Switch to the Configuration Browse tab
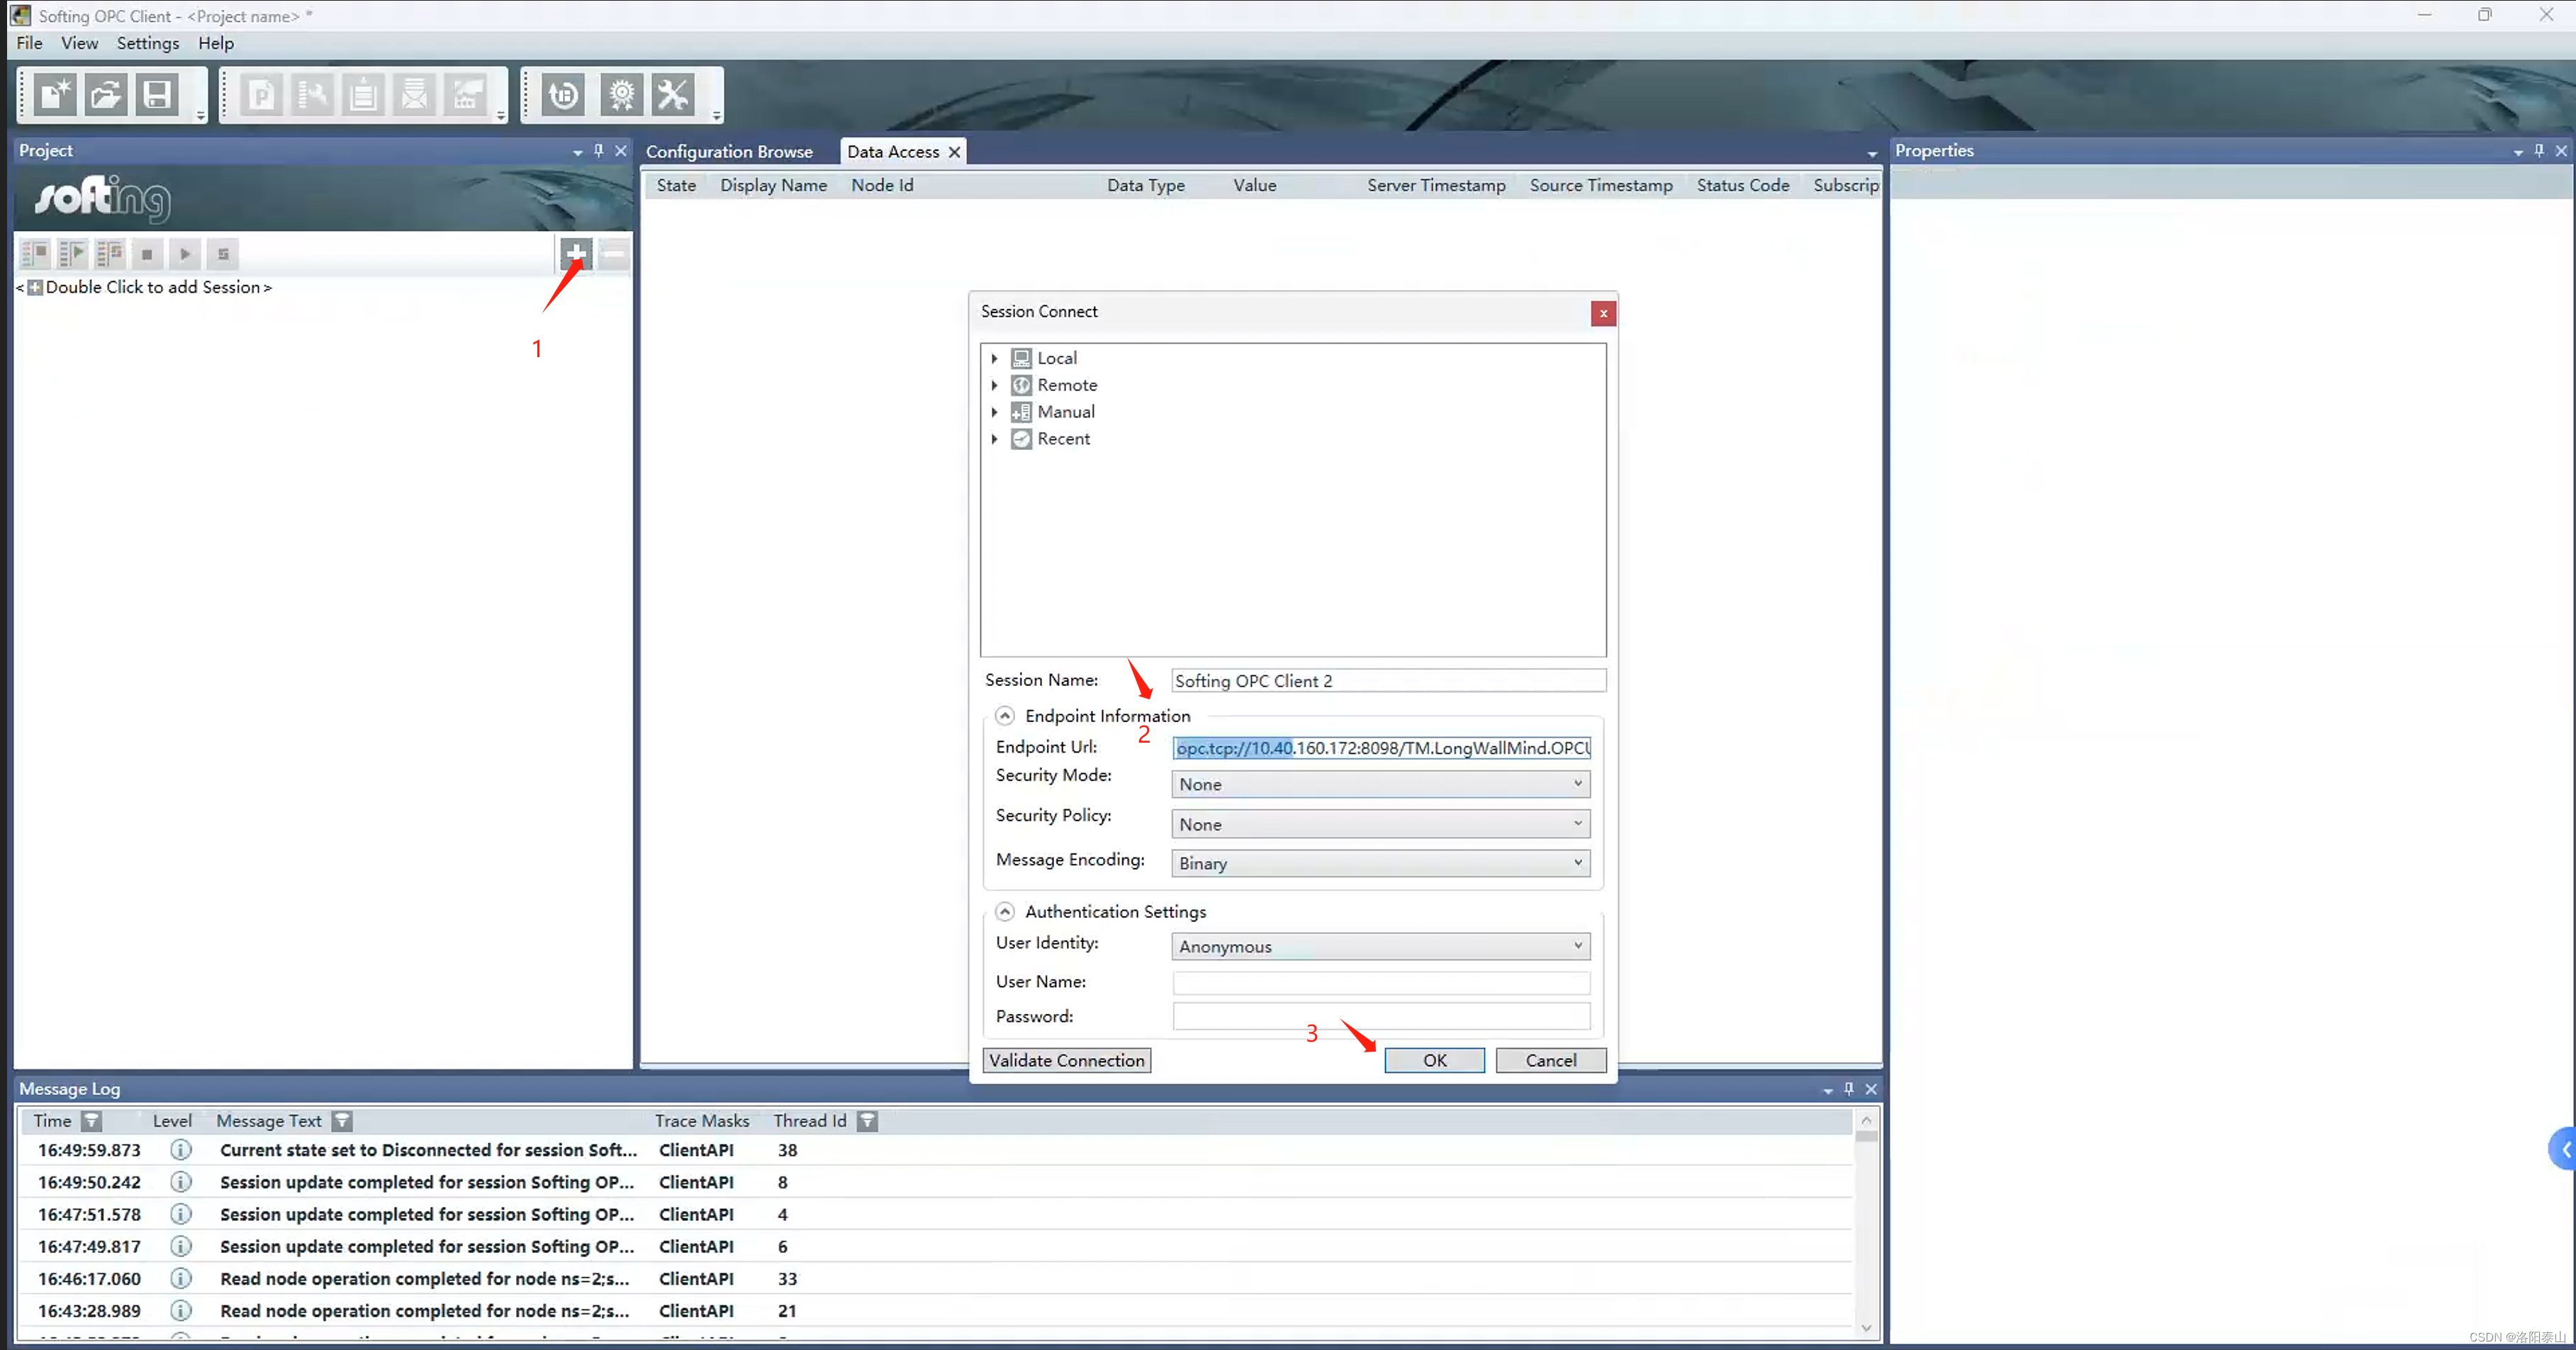The width and height of the screenshot is (2576, 1350). tap(729, 152)
